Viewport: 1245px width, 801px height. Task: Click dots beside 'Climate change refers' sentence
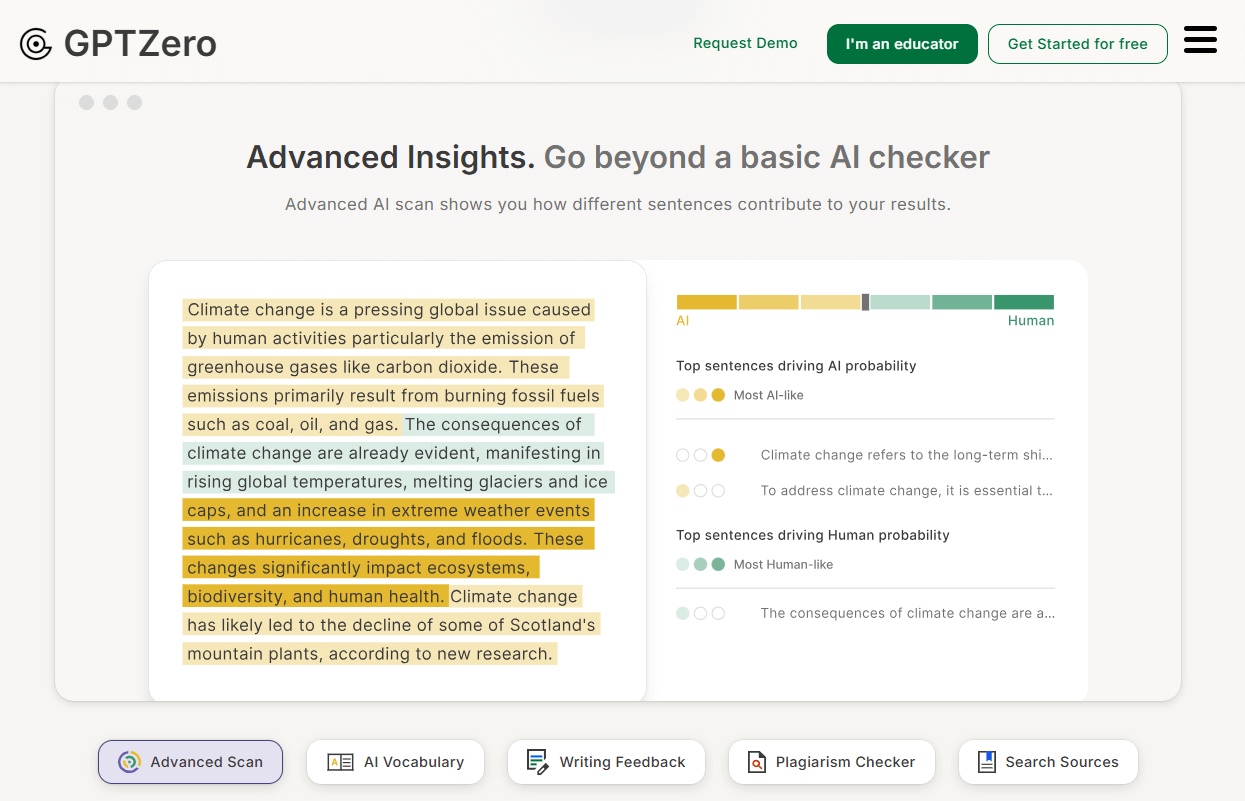tap(700, 455)
